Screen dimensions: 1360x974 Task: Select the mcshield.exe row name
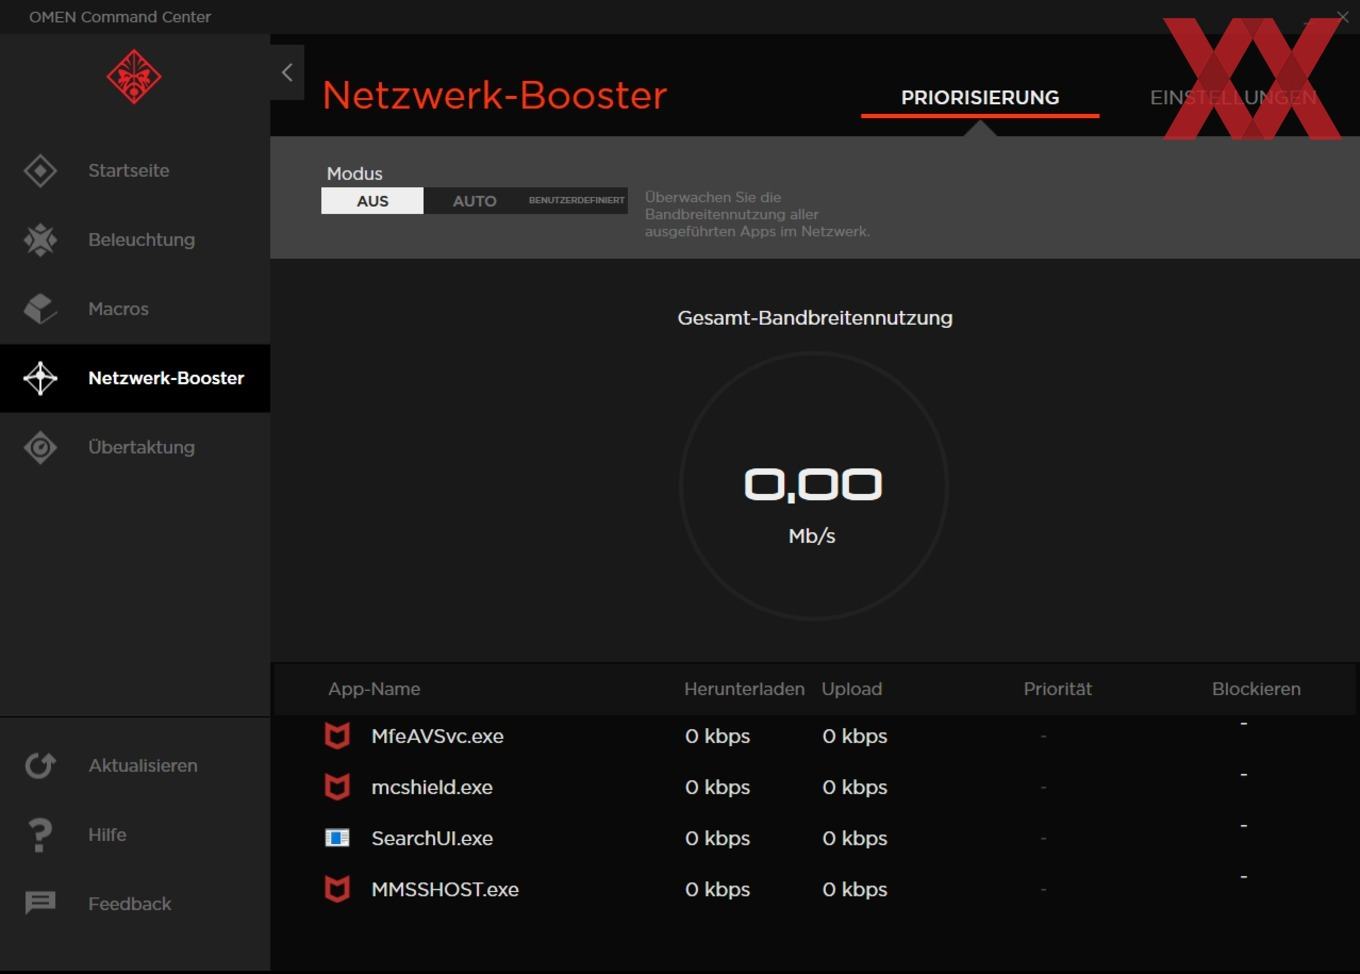[432, 787]
